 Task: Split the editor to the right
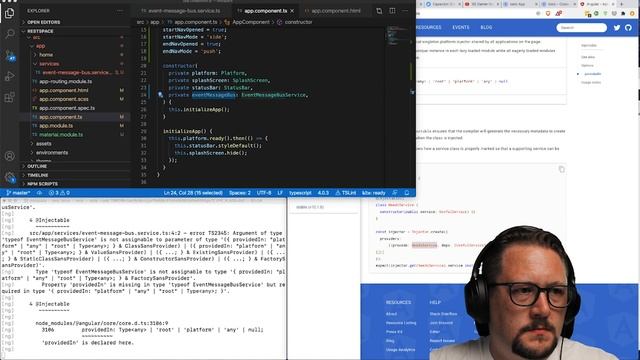pyautogui.click(x=392, y=11)
